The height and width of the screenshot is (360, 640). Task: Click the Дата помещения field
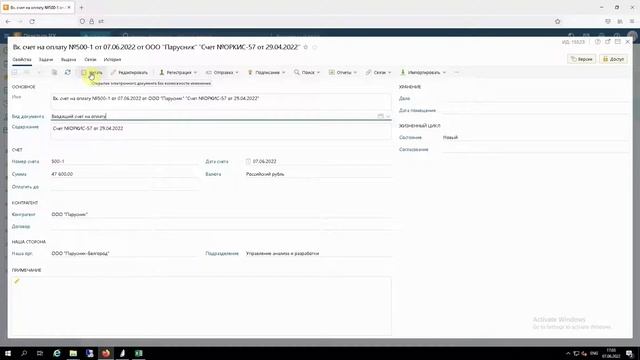pyautogui.click(x=536, y=111)
